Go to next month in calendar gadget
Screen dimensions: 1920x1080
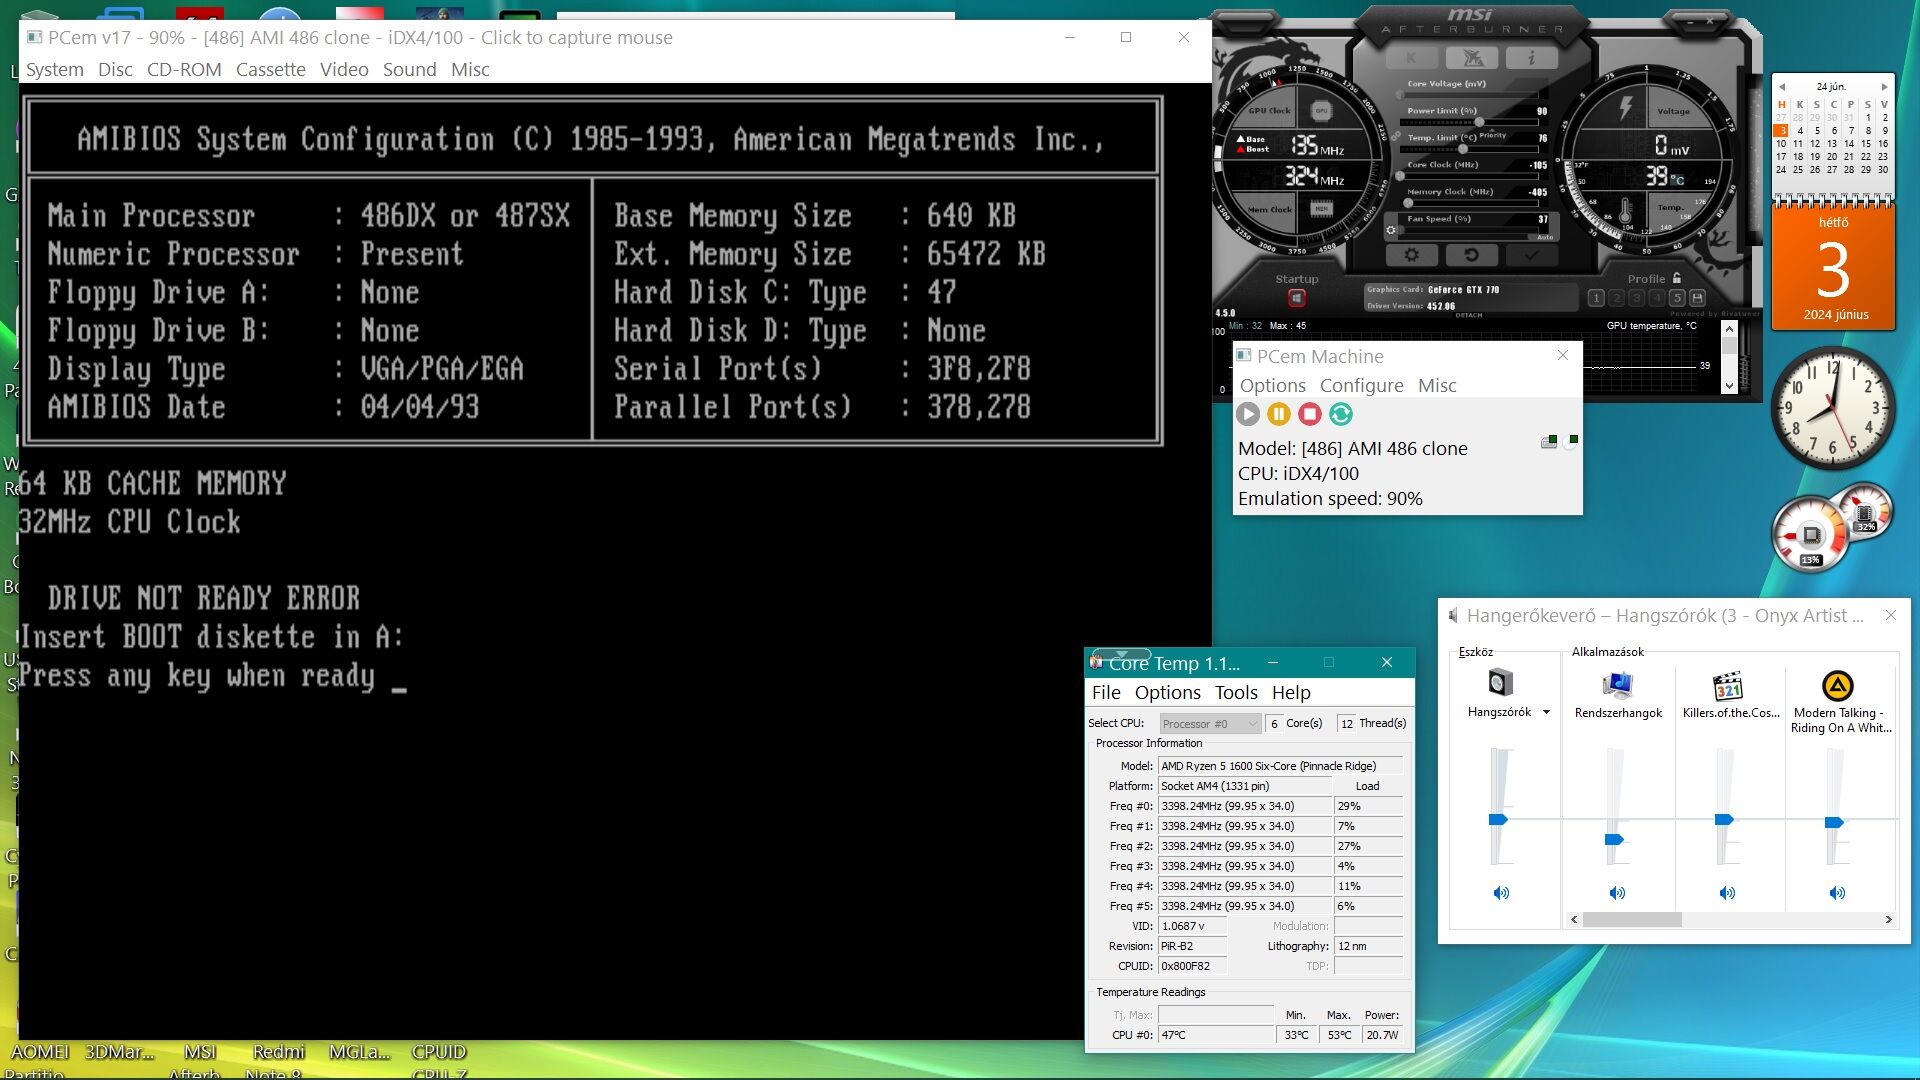(1884, 87)
